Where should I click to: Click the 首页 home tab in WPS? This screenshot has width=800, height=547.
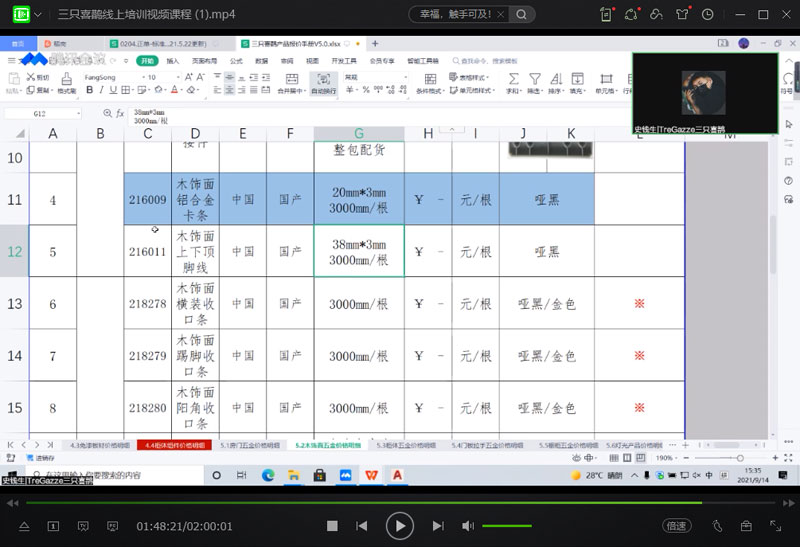(x=18, y=44)
